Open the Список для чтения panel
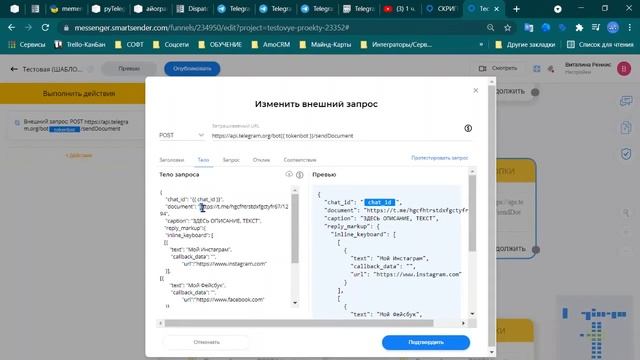The image size is (640, 360). click(600, 44)
